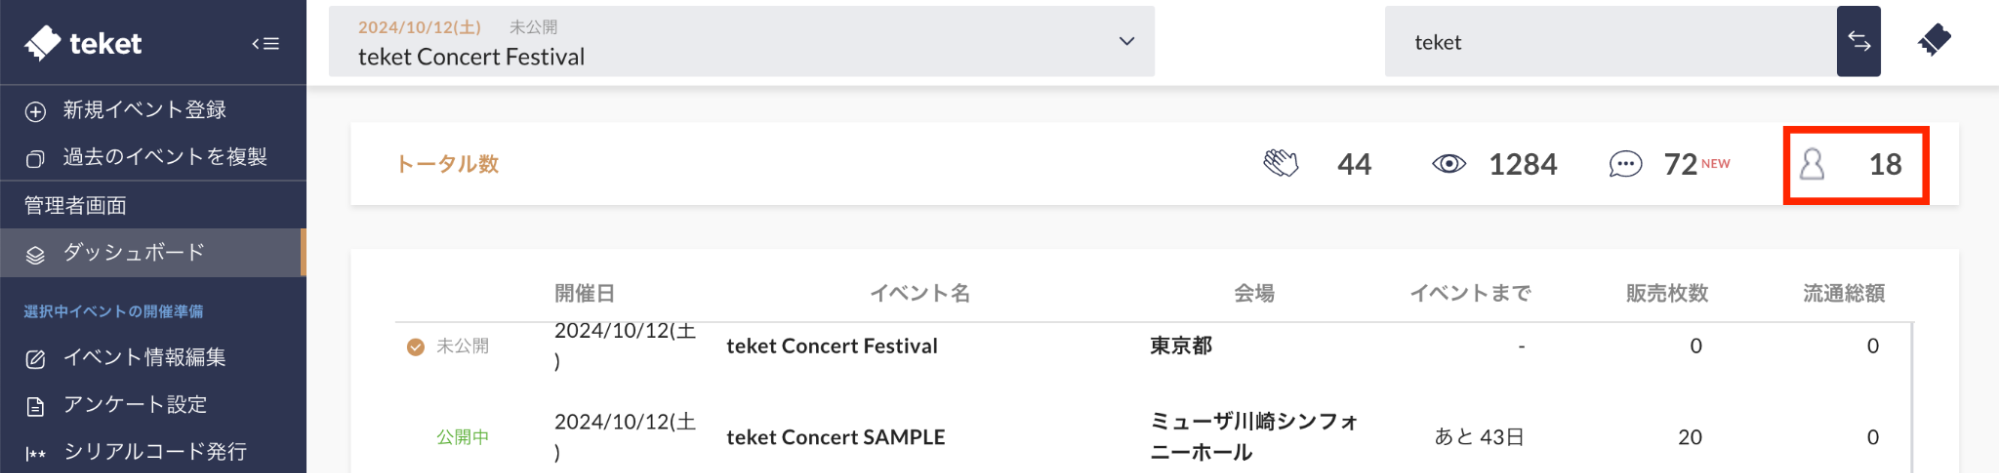The image size is (1999, 474).
Task: Click the speech bubble comments icon
Action: (x=1625, y=164)
